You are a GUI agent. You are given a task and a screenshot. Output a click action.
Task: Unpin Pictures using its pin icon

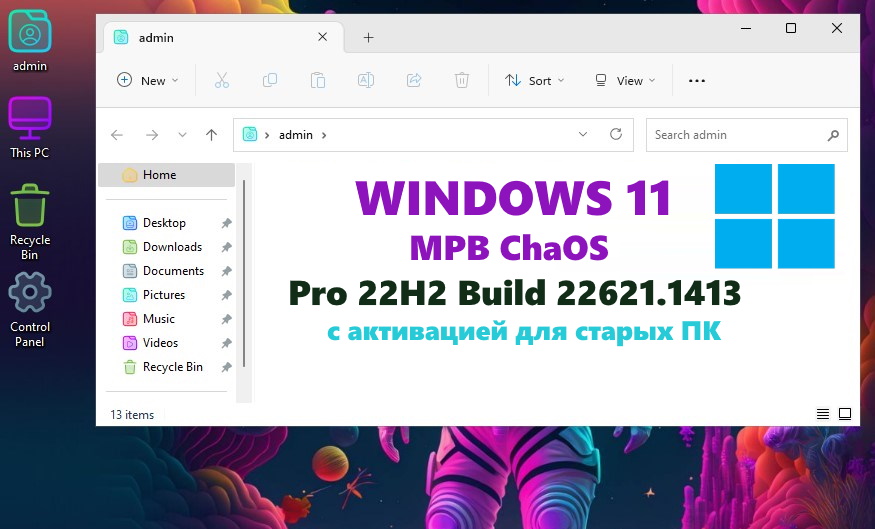pos(226,295)
